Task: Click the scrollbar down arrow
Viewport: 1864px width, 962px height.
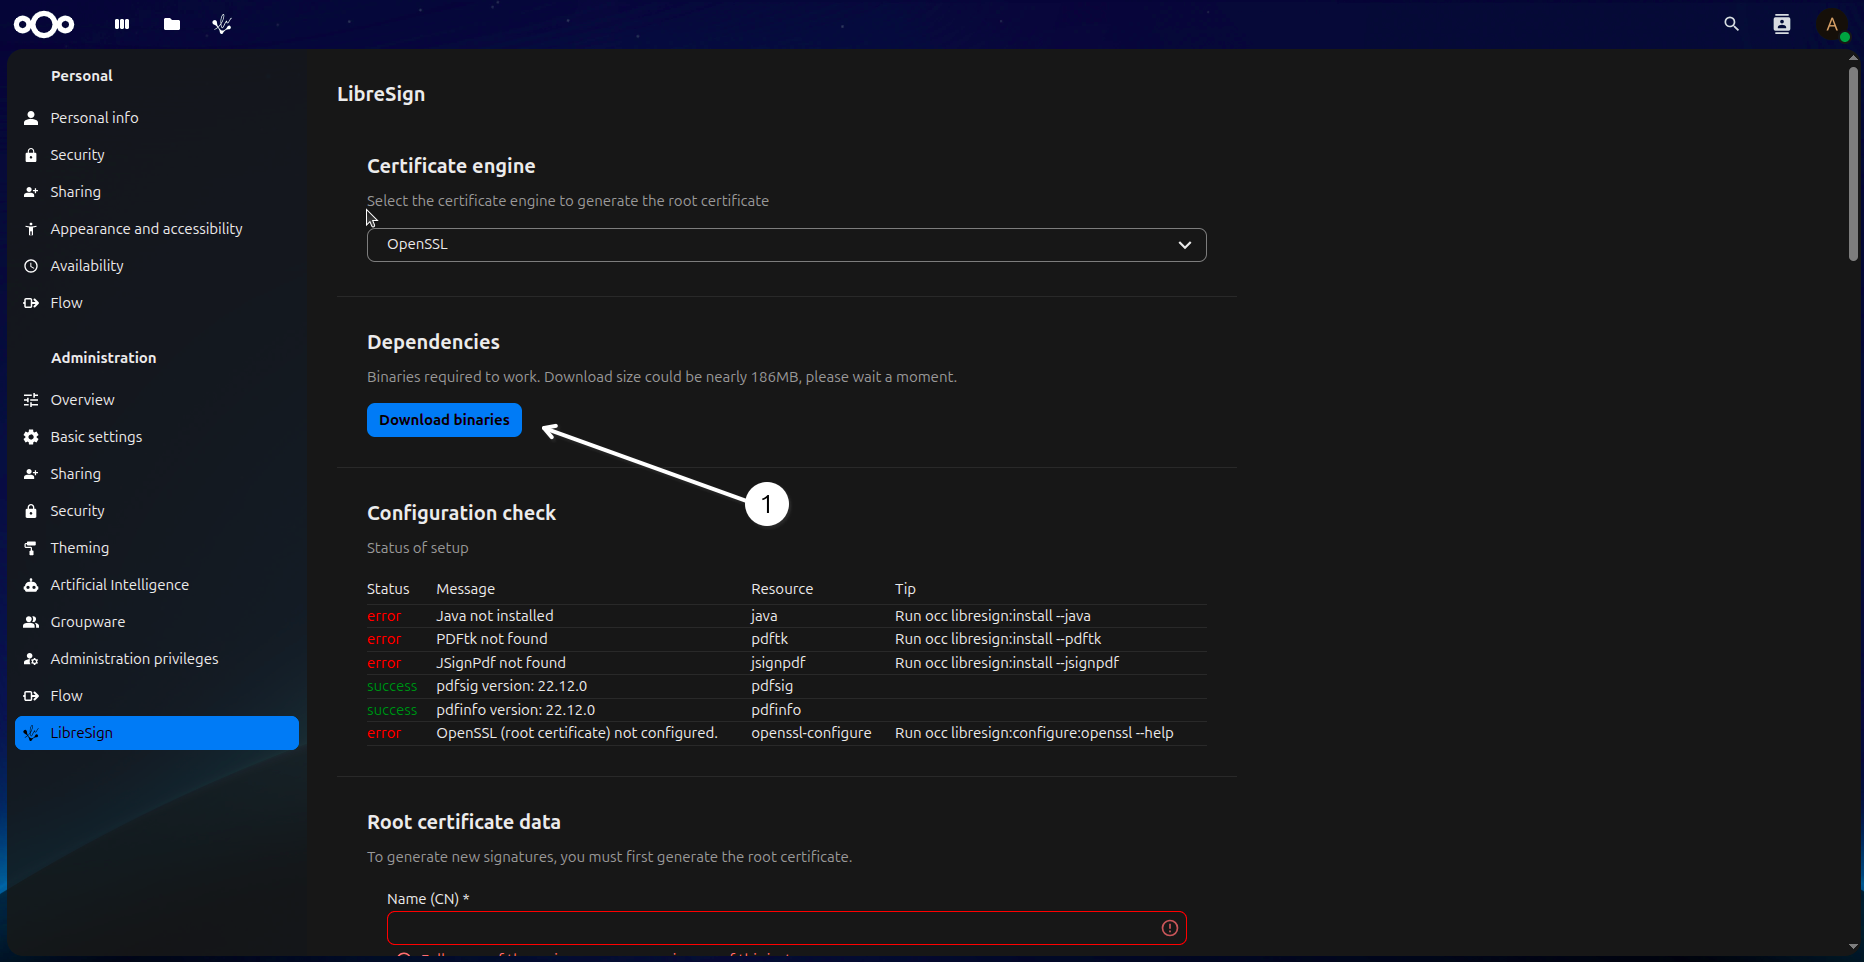Action: [x=1853, y=946]
